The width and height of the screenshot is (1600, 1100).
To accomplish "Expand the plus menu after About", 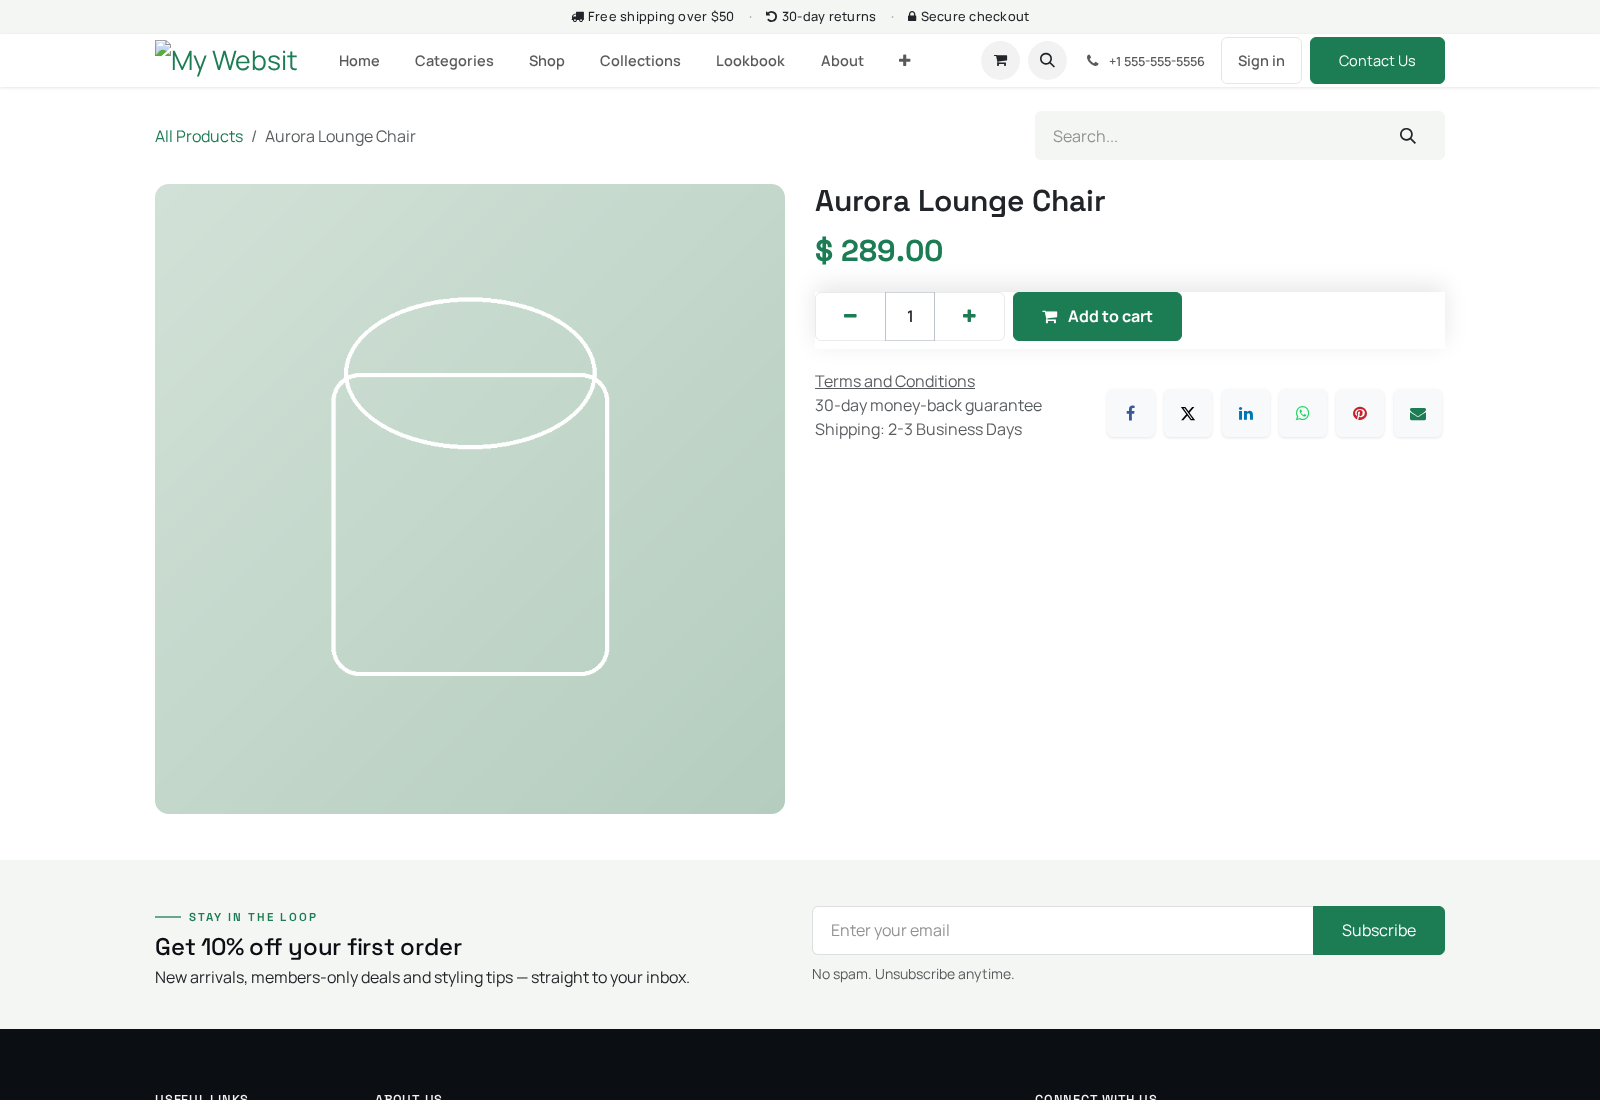I will [904, 61].
